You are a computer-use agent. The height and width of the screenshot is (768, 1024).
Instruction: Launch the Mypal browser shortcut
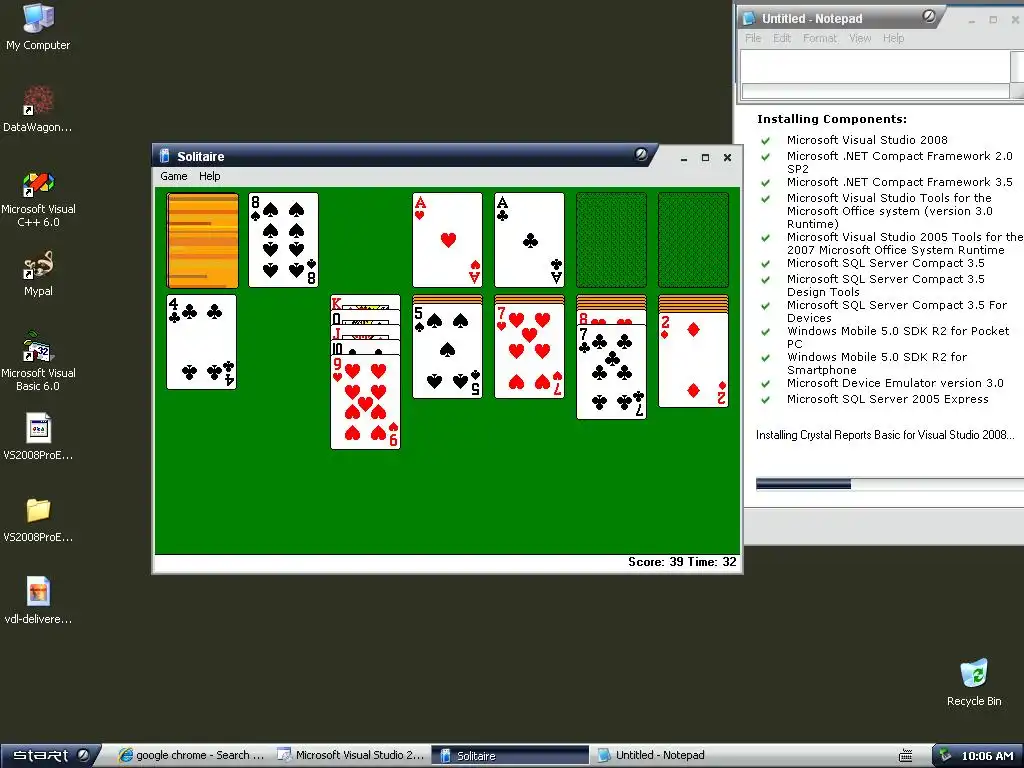point(38,274)
